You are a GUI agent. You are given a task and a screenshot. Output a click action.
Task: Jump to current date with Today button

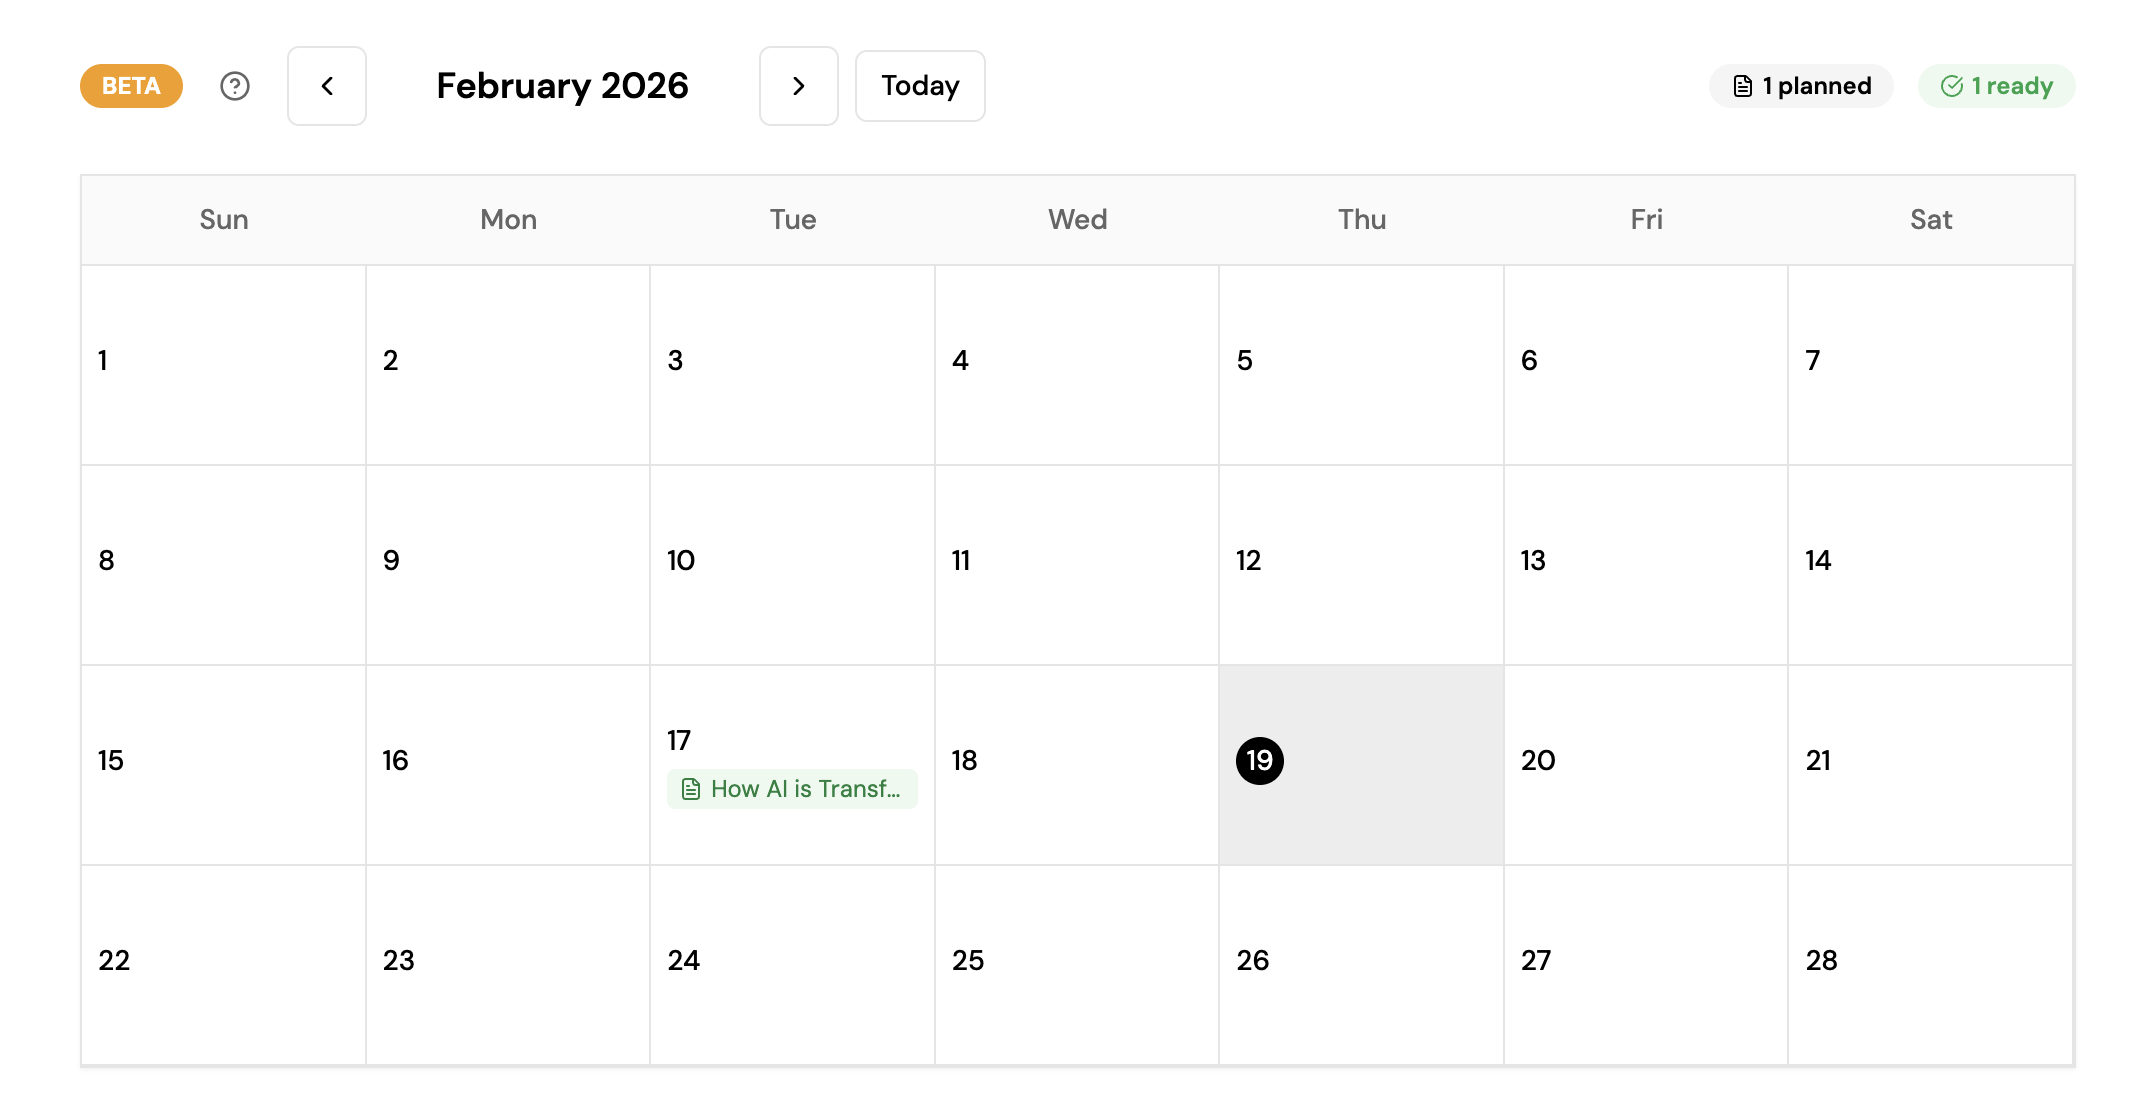[920, 86]
